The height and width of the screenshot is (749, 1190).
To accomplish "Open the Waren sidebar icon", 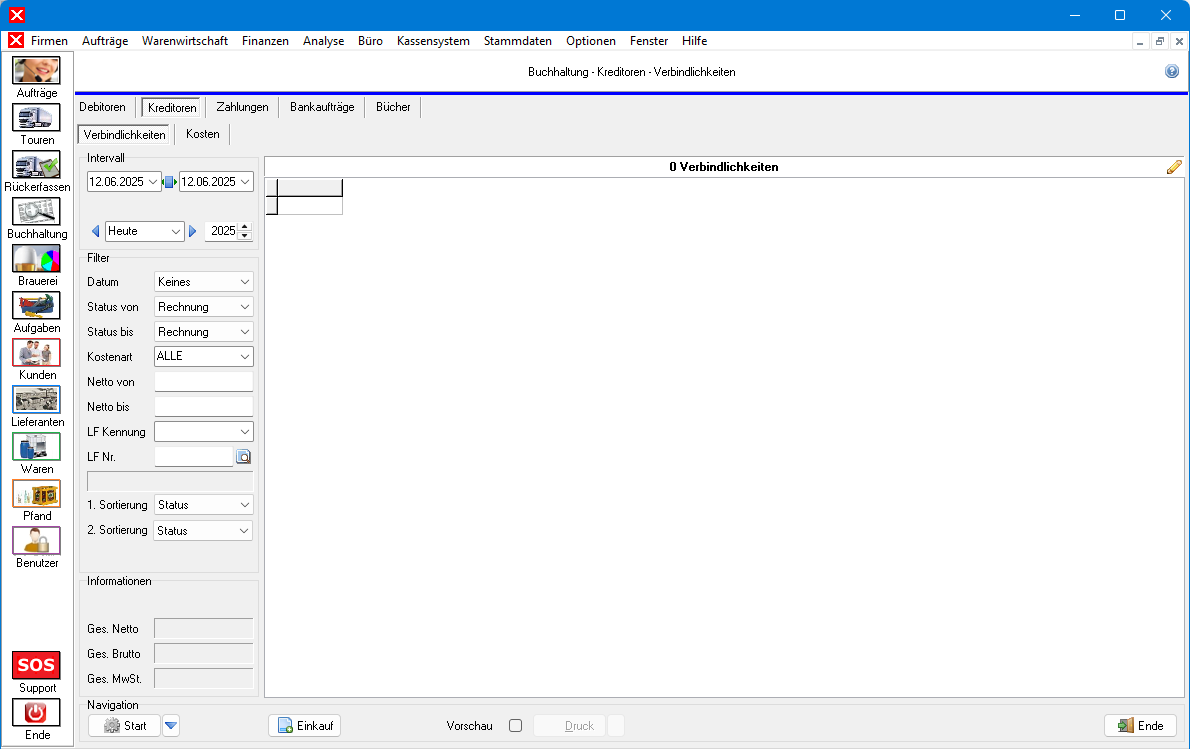I will coord(36,447).
